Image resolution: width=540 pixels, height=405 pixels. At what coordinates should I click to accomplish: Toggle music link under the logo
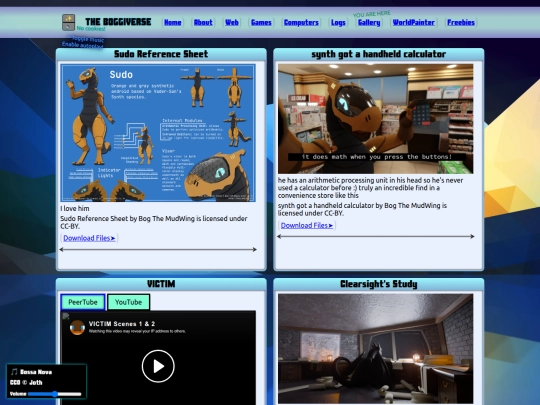point(86,39)
